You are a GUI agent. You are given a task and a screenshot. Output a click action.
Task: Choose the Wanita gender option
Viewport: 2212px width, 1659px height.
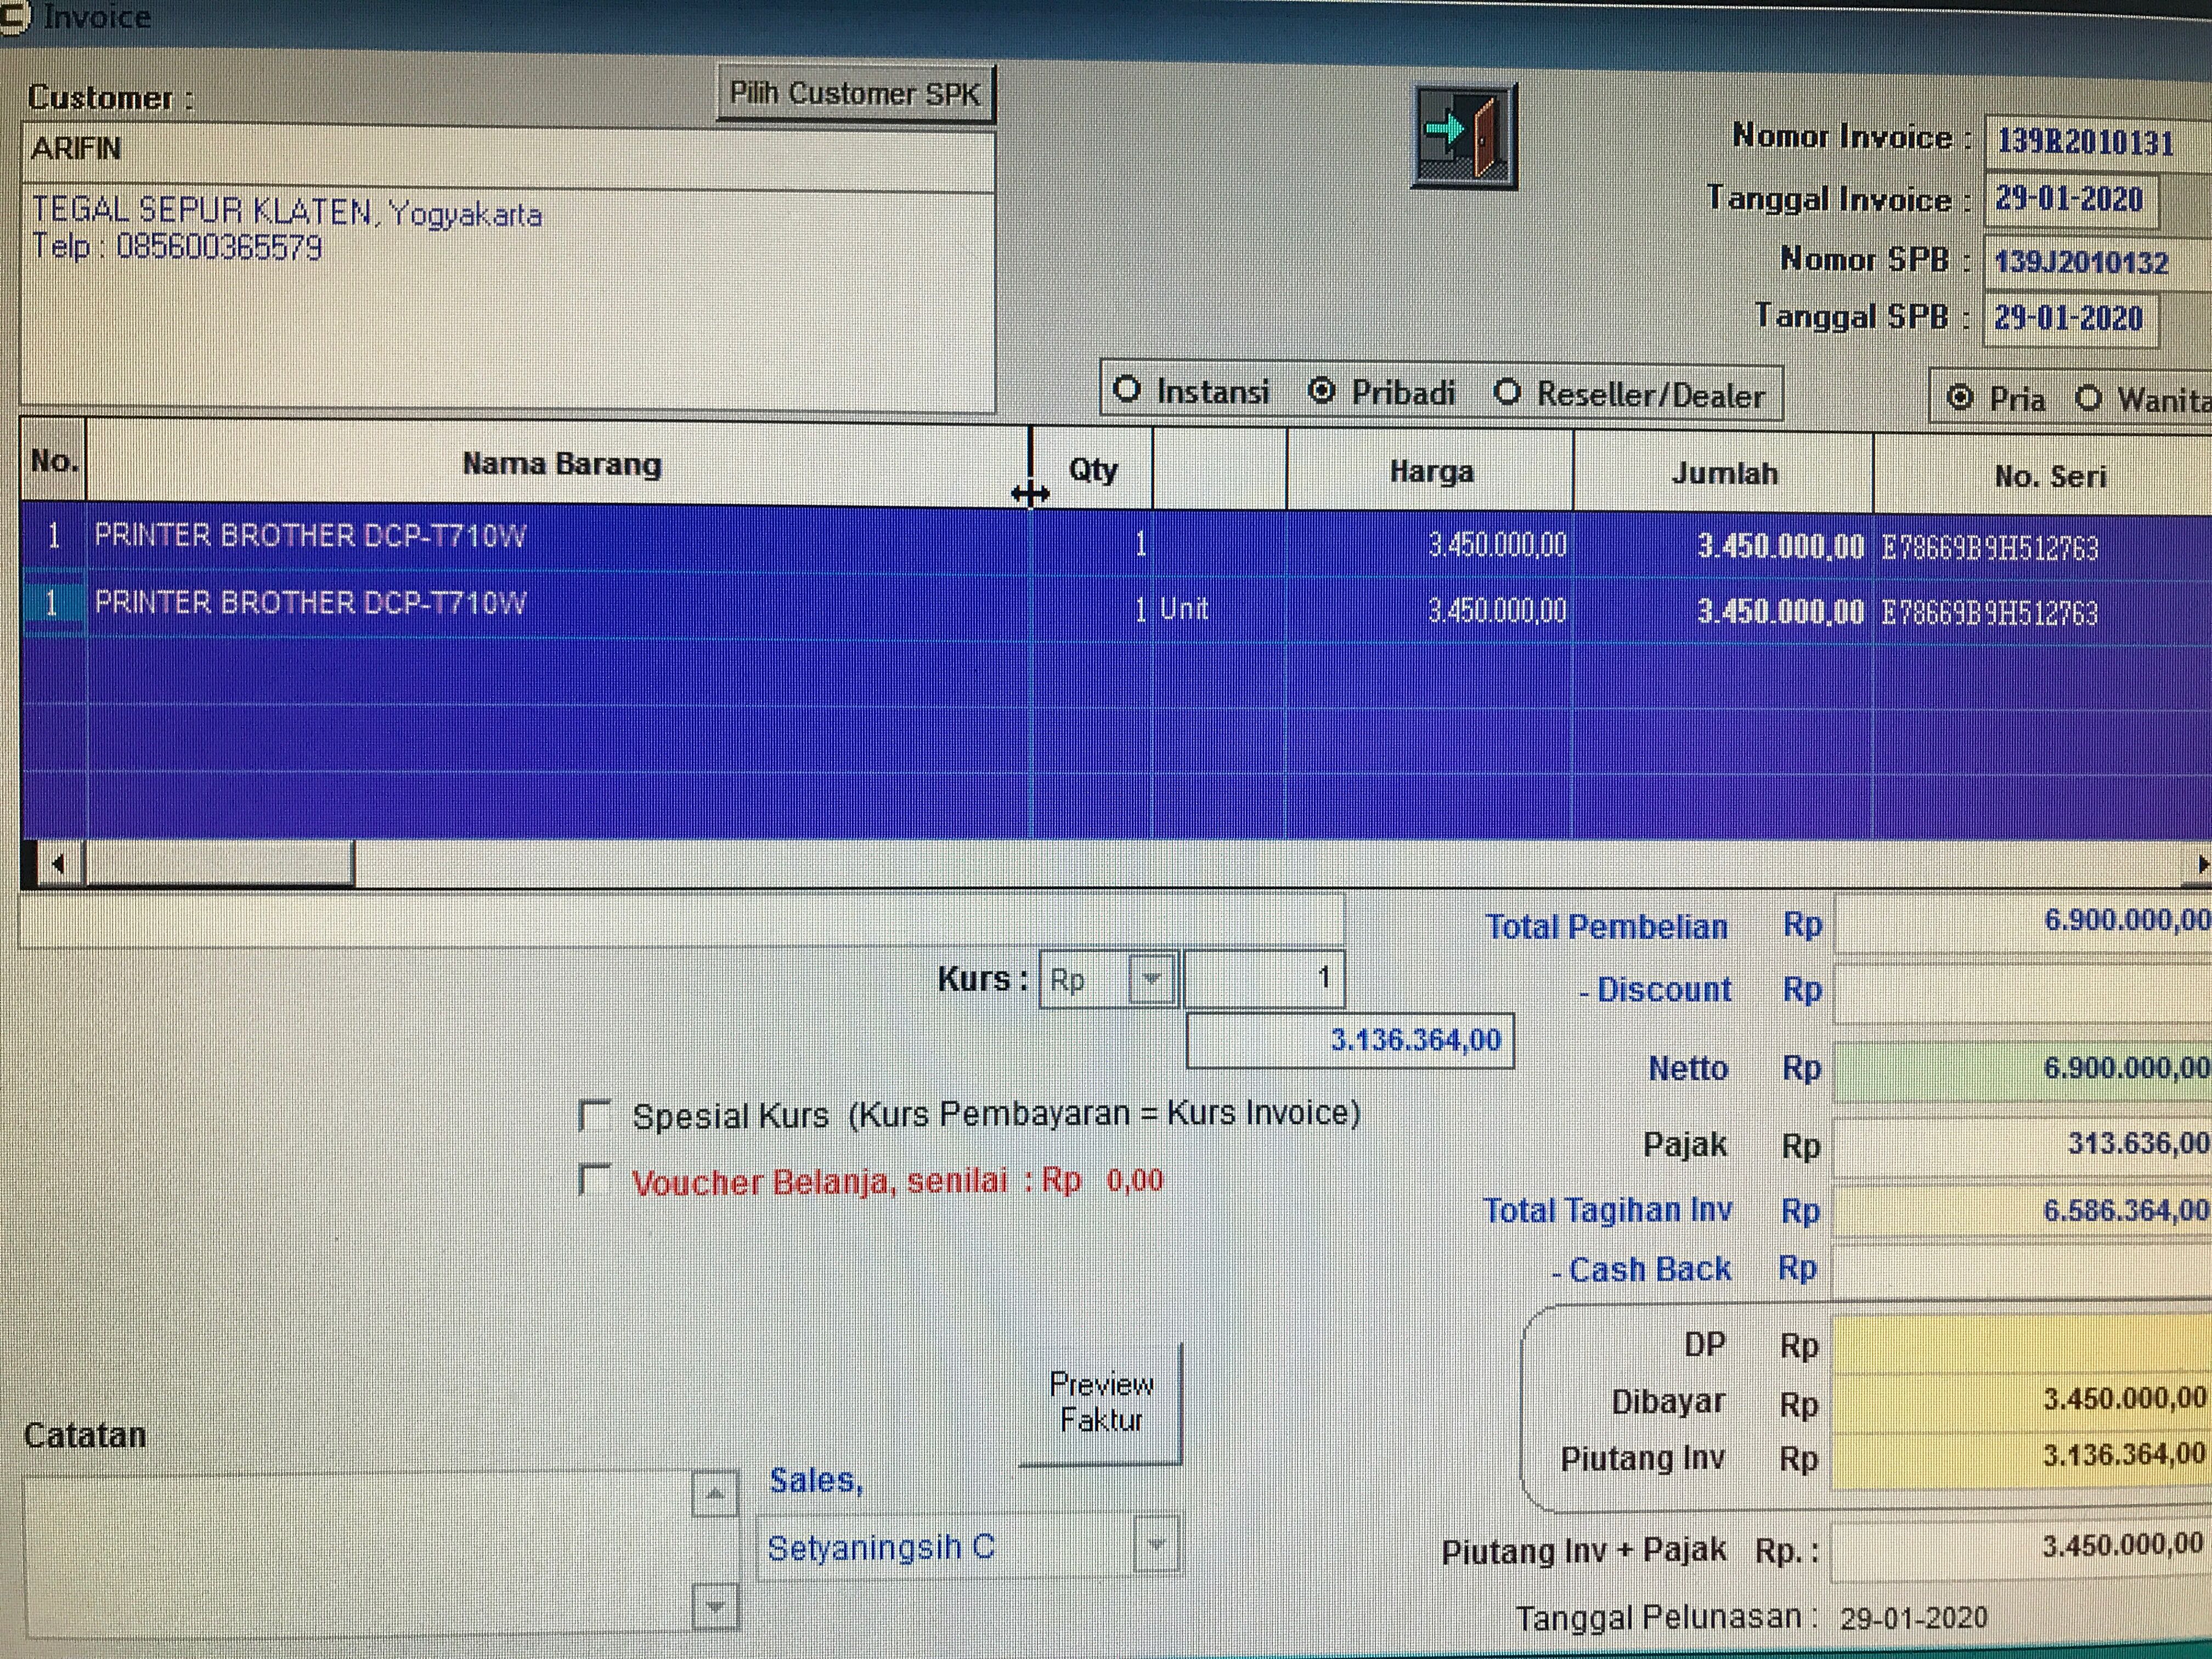(x=2088, y=399)
